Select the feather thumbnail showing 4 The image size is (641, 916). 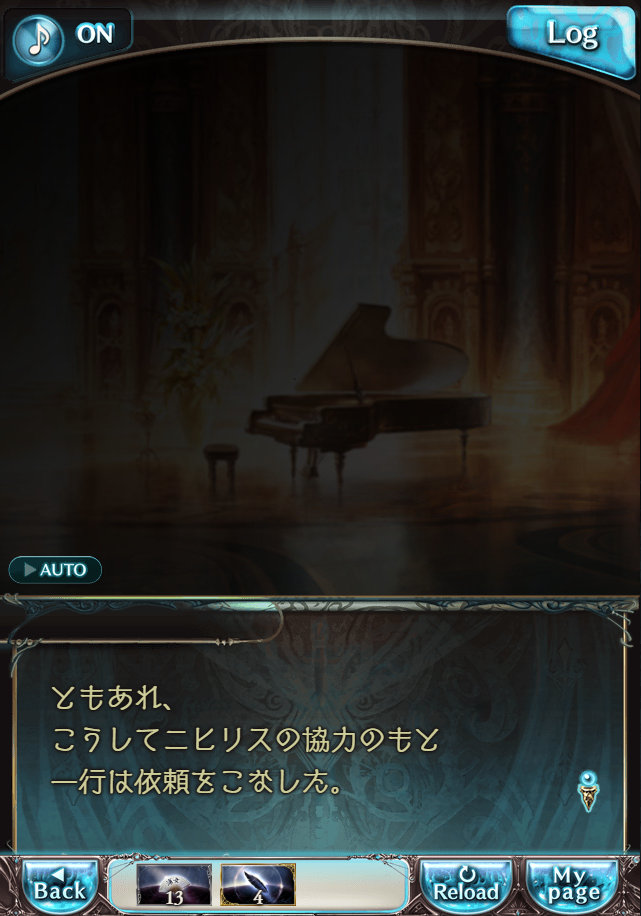click(x=258, y=884)
